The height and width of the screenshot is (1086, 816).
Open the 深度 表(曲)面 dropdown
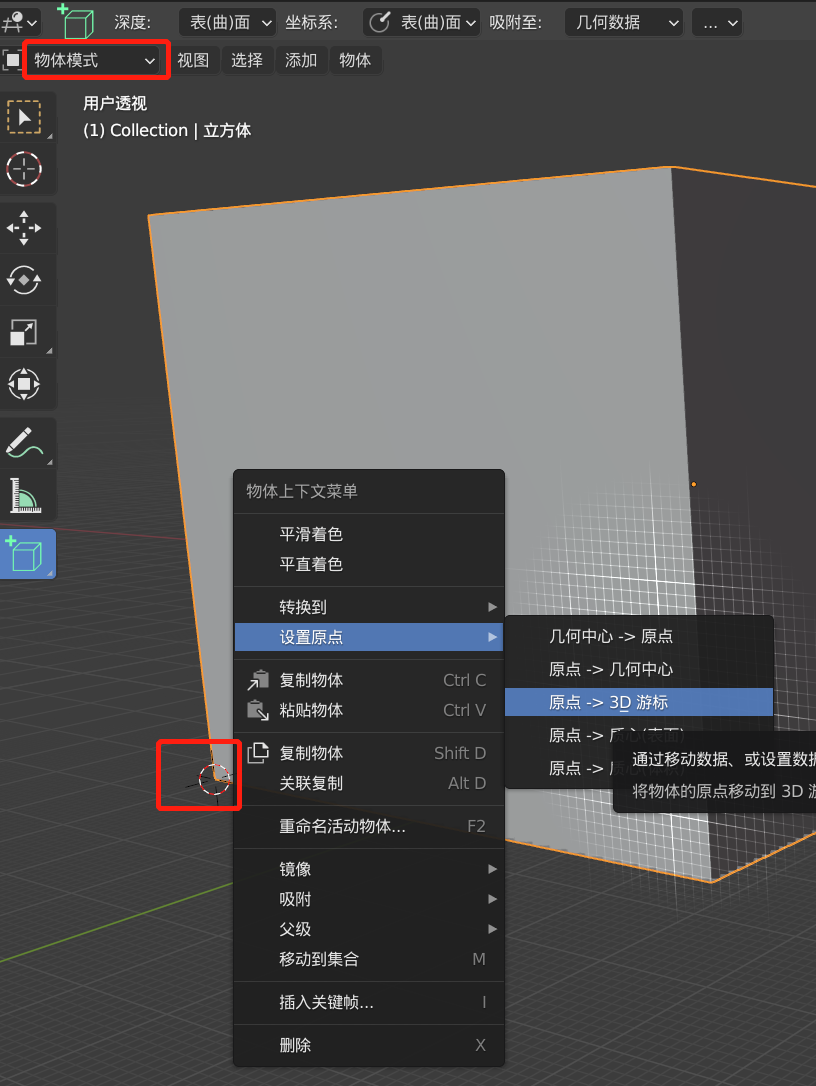tap(227, 21)
